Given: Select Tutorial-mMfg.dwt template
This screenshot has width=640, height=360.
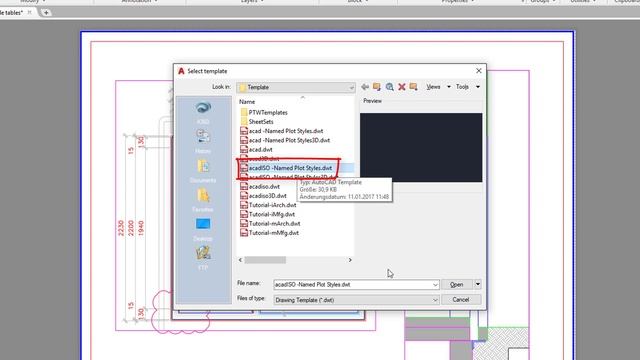Looking at the screenshot, I should pyautogui.click(x=269, y=233).
